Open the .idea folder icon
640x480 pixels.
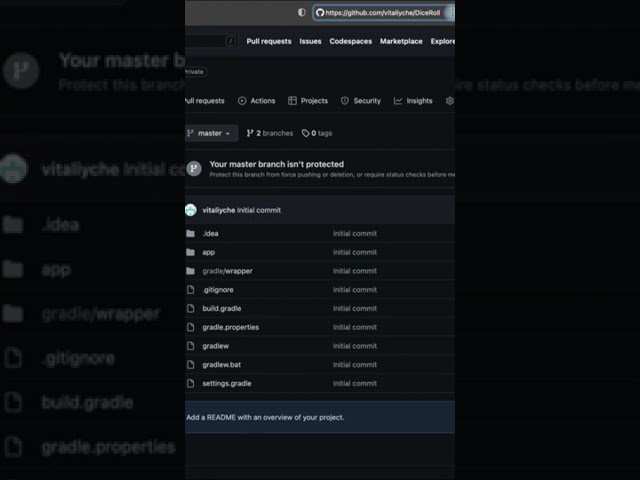click(190, 233)
